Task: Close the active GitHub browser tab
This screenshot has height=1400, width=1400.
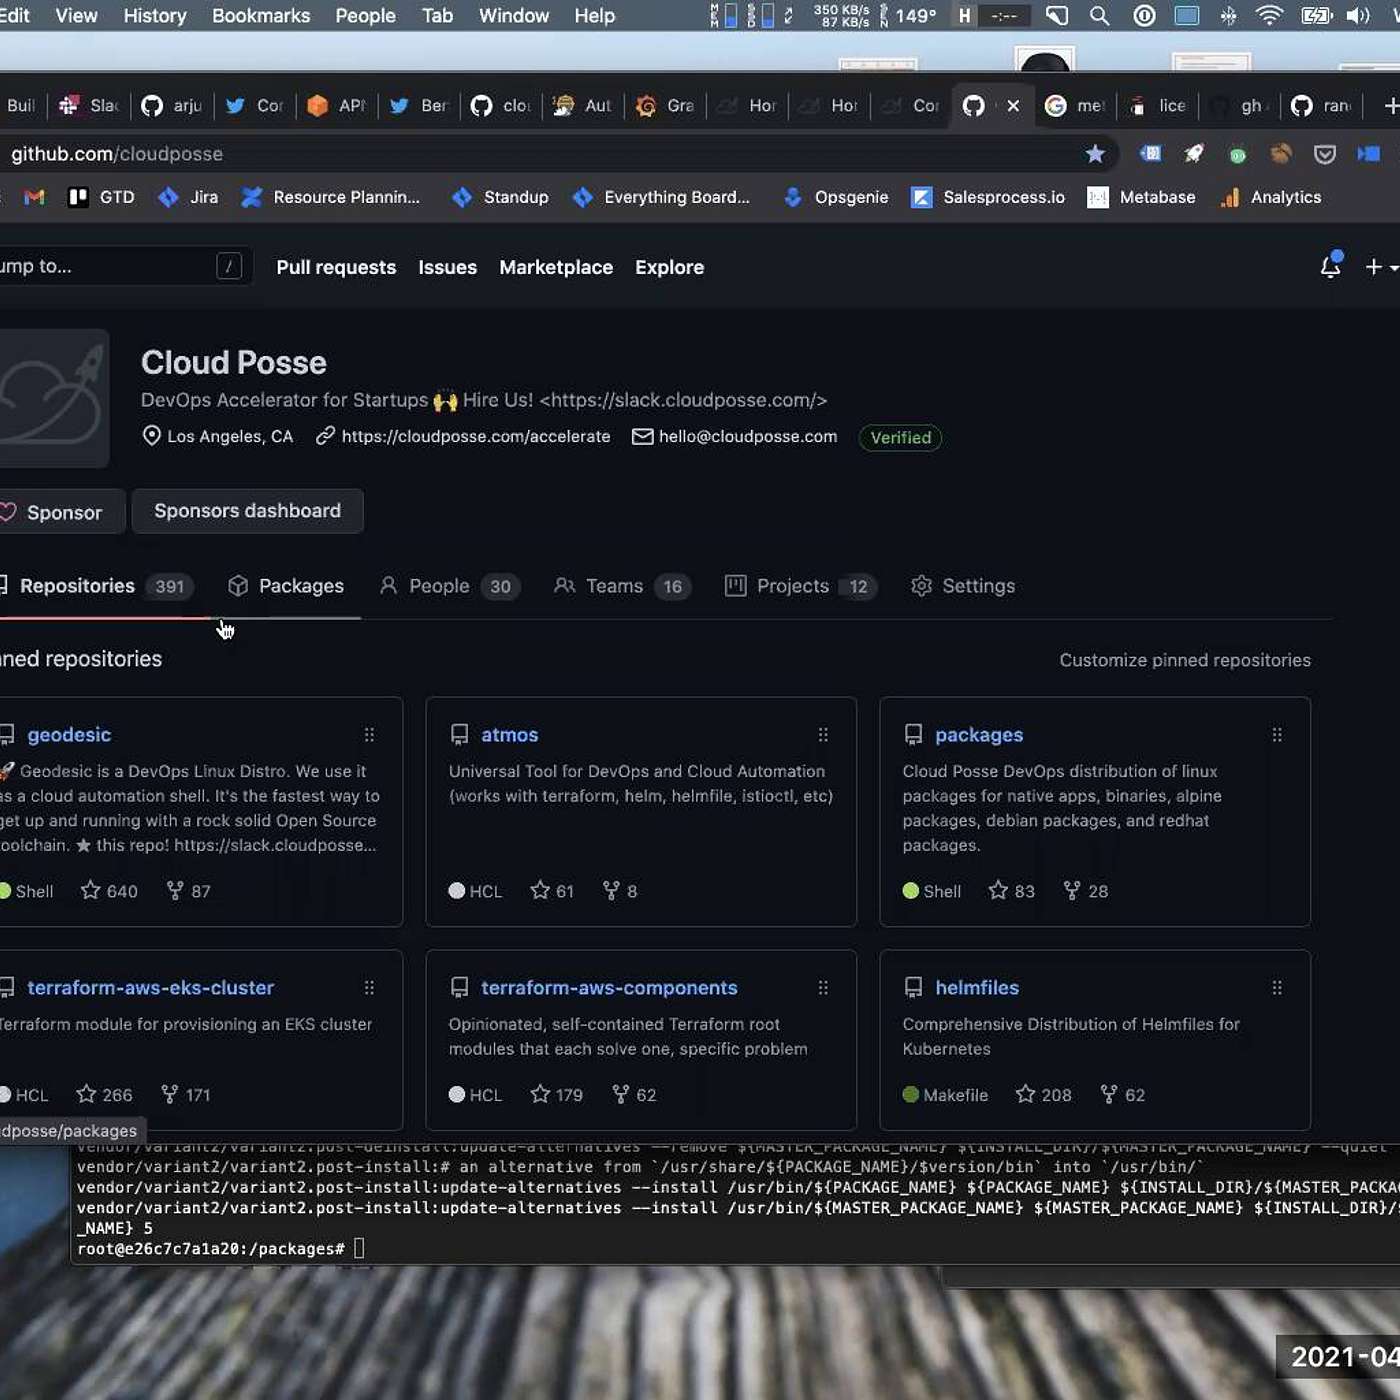Action: click(1013, 106)
